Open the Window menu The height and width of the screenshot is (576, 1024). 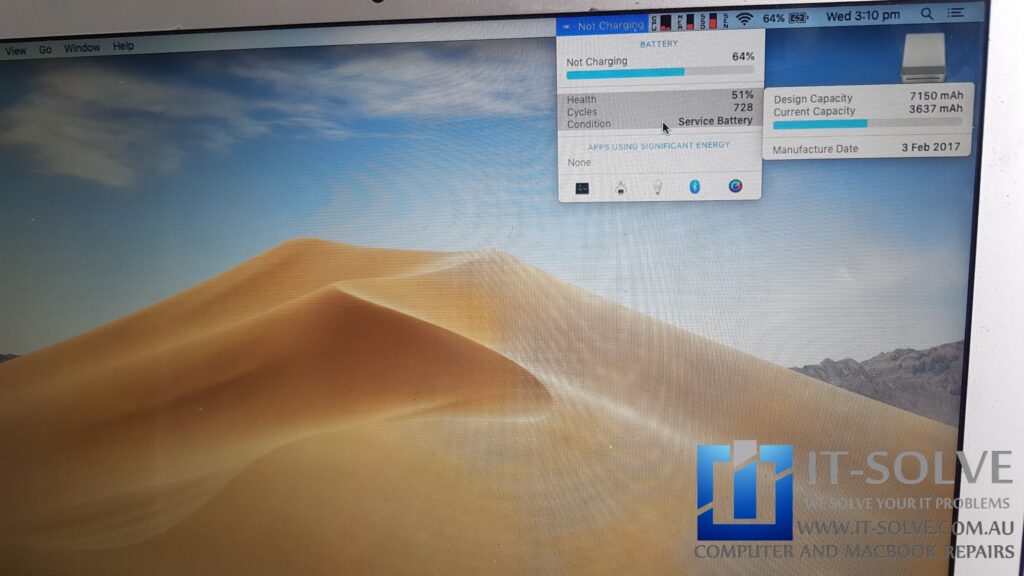click(x=82, y=48)
